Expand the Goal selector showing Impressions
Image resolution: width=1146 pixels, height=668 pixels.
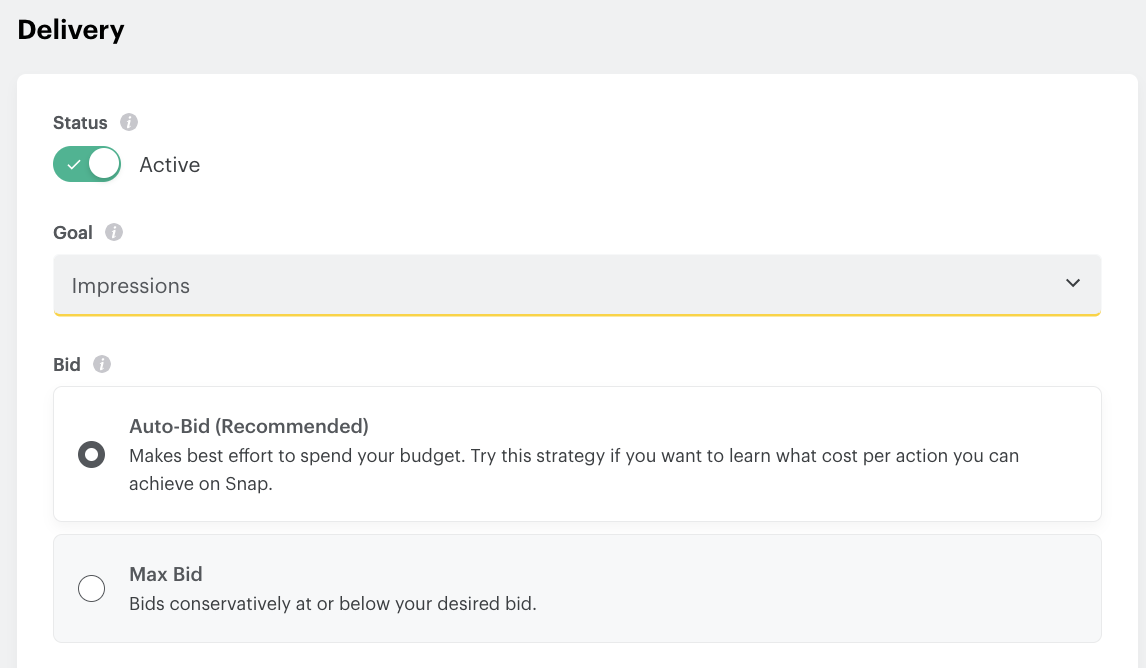coord(576,285)
